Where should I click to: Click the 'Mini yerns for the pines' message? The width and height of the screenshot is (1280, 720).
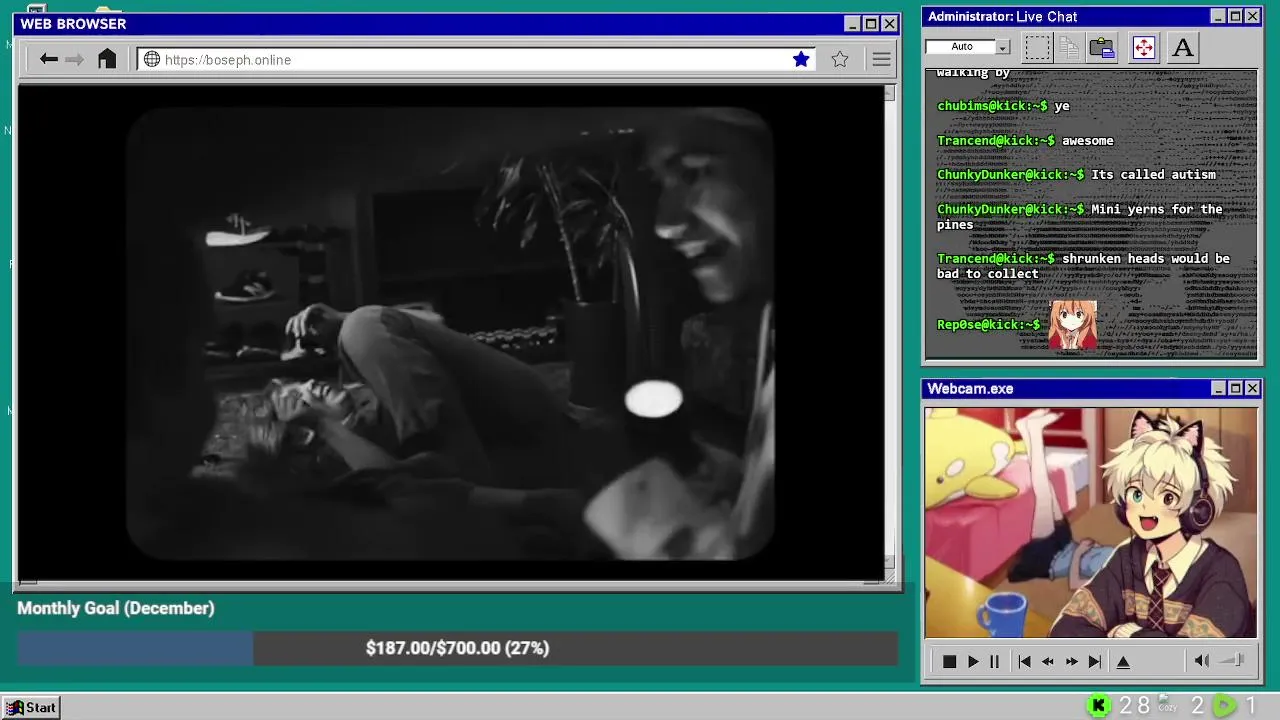point(1080,217)
